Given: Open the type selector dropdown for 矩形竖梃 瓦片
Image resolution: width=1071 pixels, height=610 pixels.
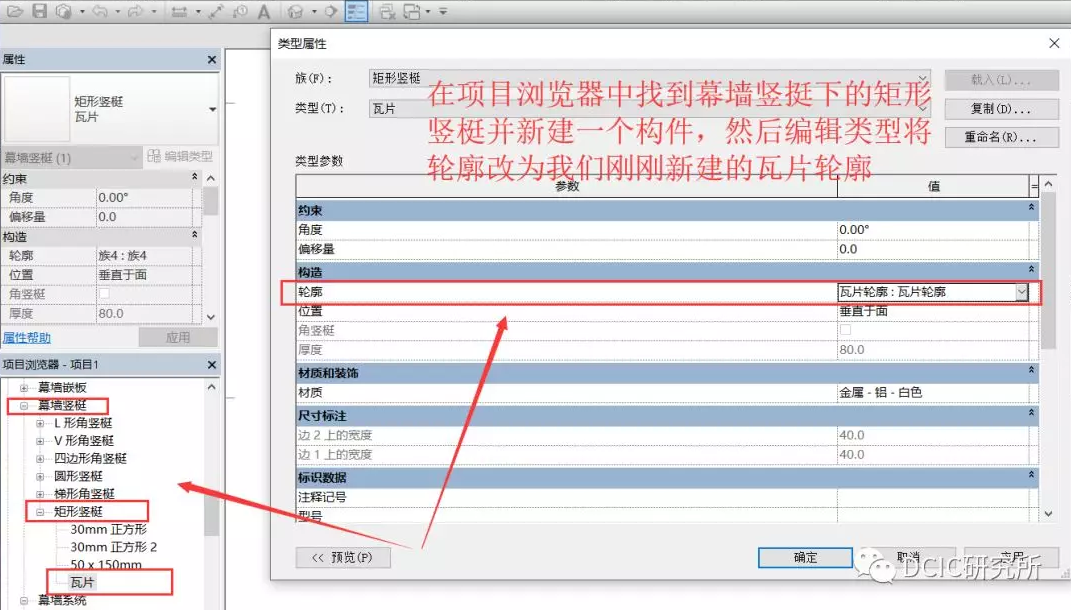Looking at the screenshot, I should point(212,109).
